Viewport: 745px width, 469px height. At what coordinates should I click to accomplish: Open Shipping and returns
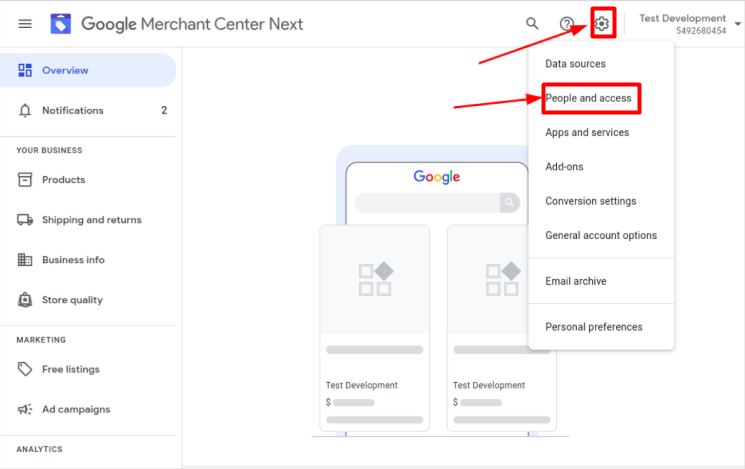tap(88, 220)
